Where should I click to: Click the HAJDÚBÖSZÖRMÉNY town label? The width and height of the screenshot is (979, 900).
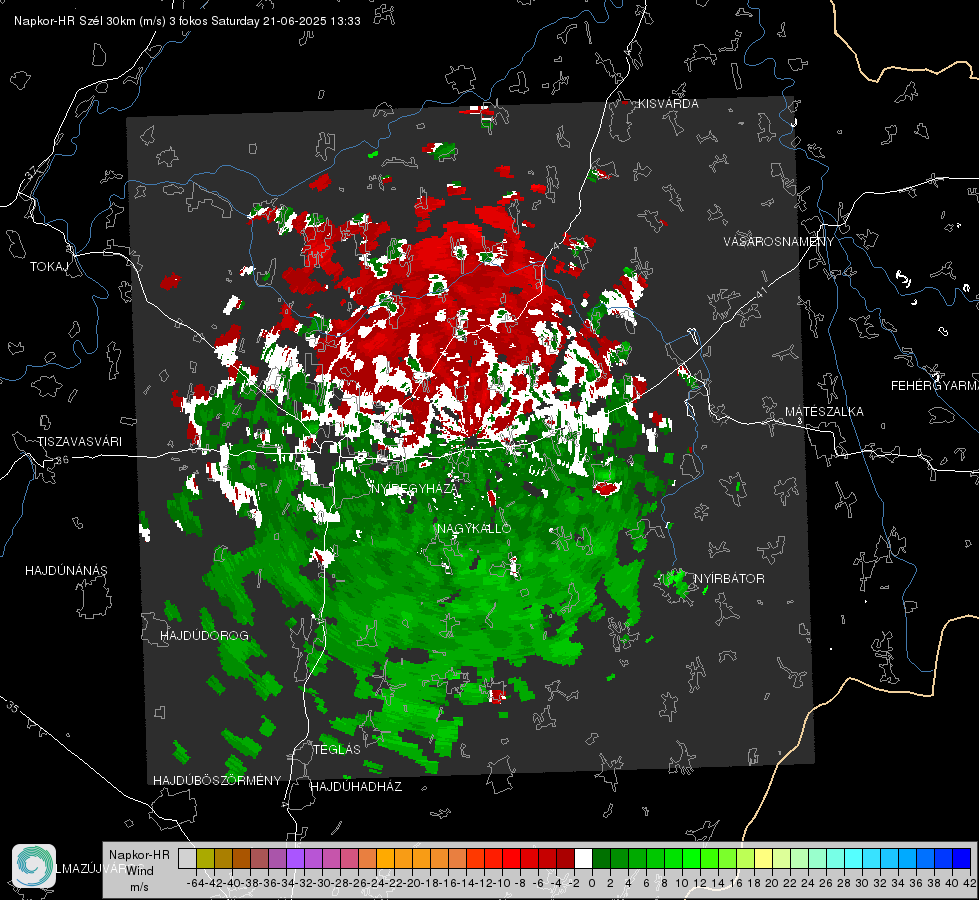point(217,781)
